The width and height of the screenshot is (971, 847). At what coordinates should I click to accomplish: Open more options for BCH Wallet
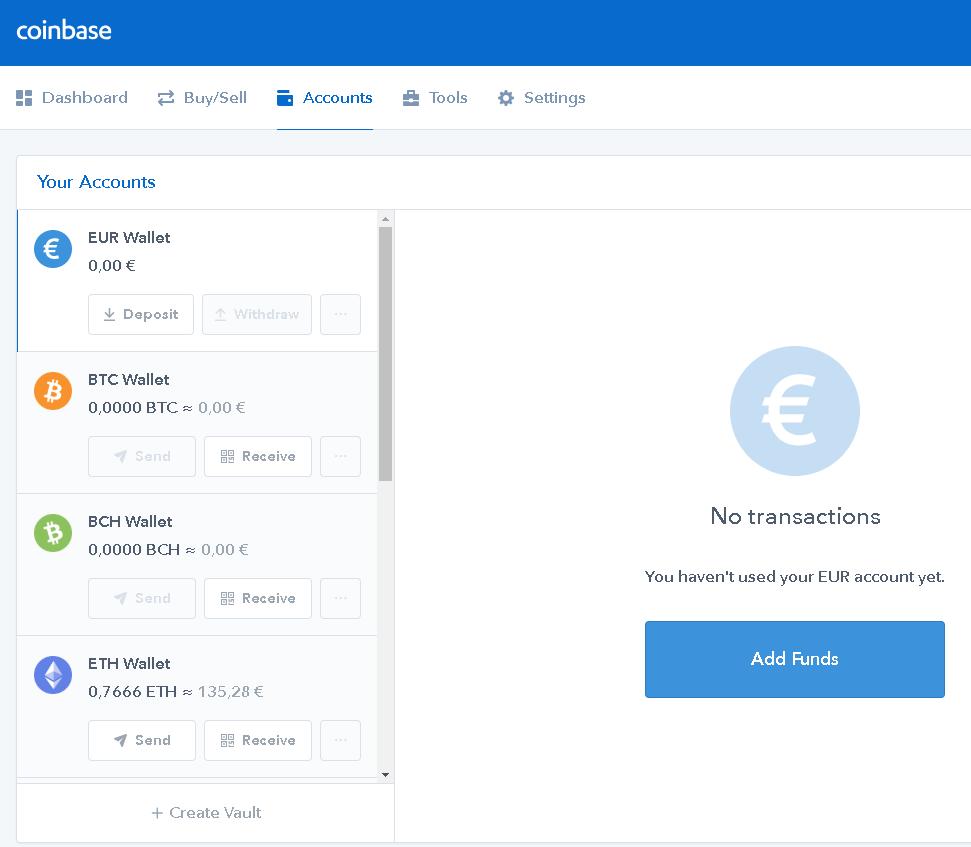(x=340, y=598)
